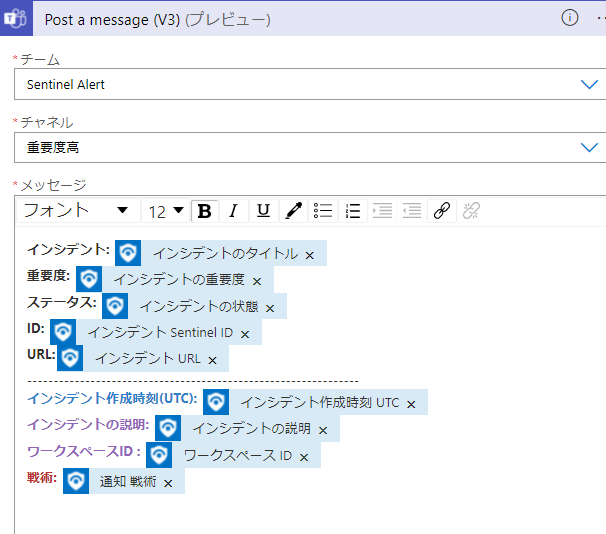Click the blue インシデント作成時刻(UTC): label

[x=112, y=398]
